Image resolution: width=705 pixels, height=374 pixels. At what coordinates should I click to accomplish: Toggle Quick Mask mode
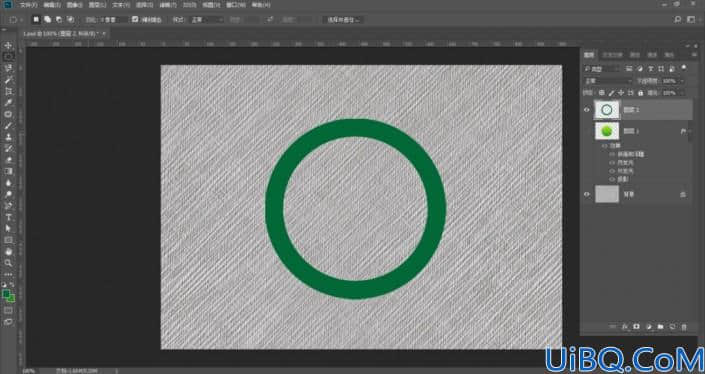[8, 310]
